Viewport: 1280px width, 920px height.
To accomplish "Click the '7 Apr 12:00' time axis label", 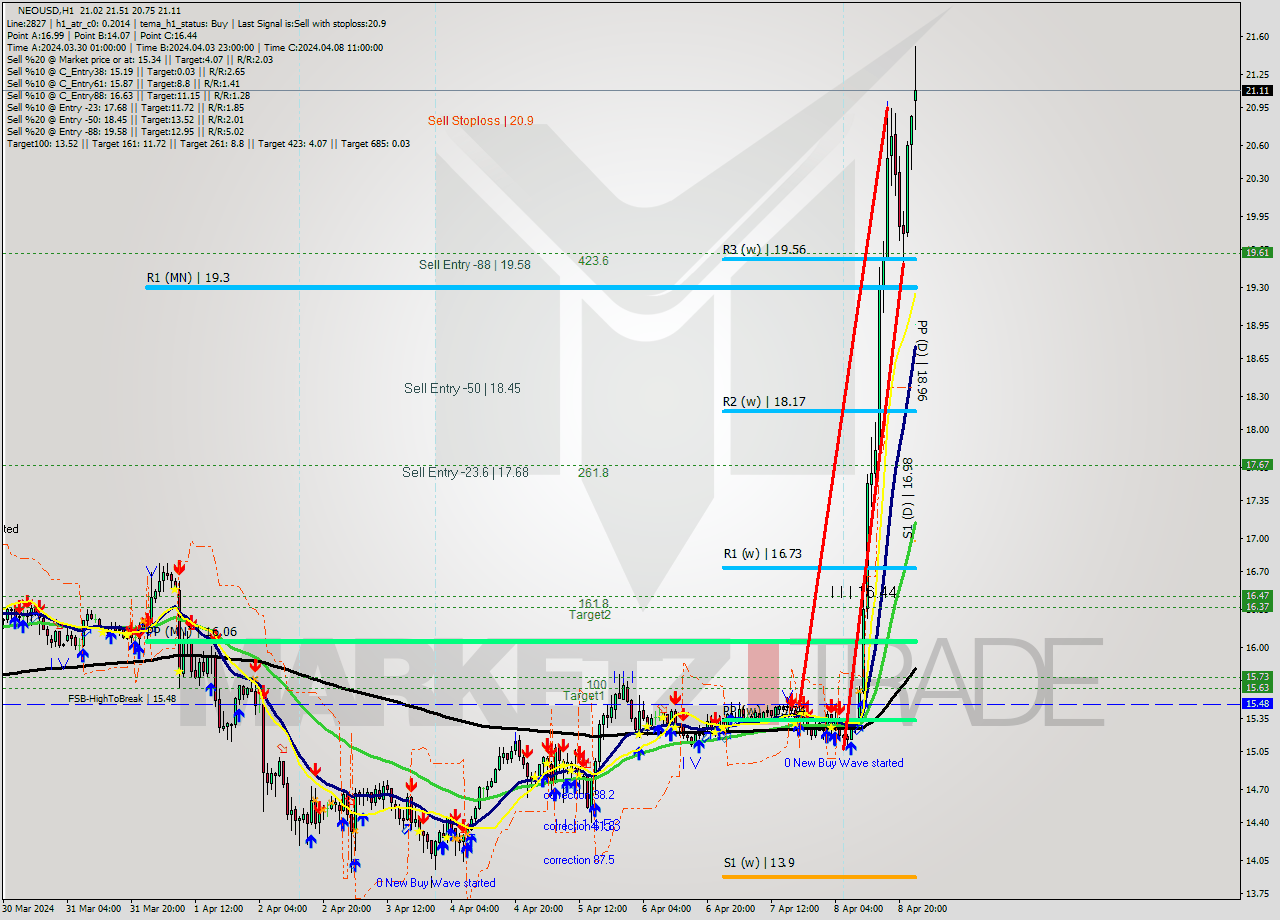I will click(794, 909).
